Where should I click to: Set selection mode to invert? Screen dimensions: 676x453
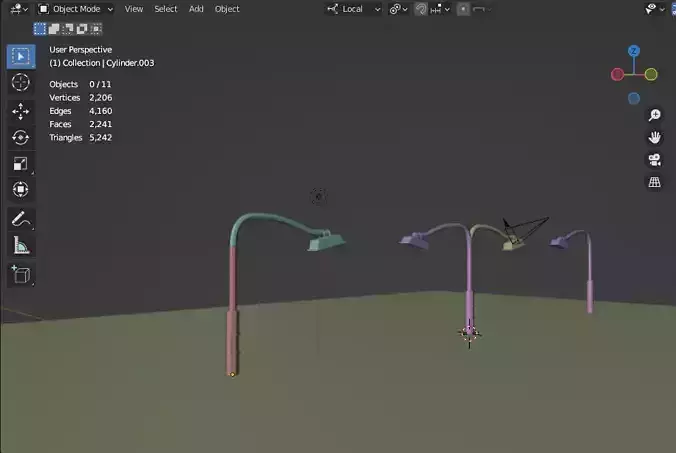coord(82,29)
